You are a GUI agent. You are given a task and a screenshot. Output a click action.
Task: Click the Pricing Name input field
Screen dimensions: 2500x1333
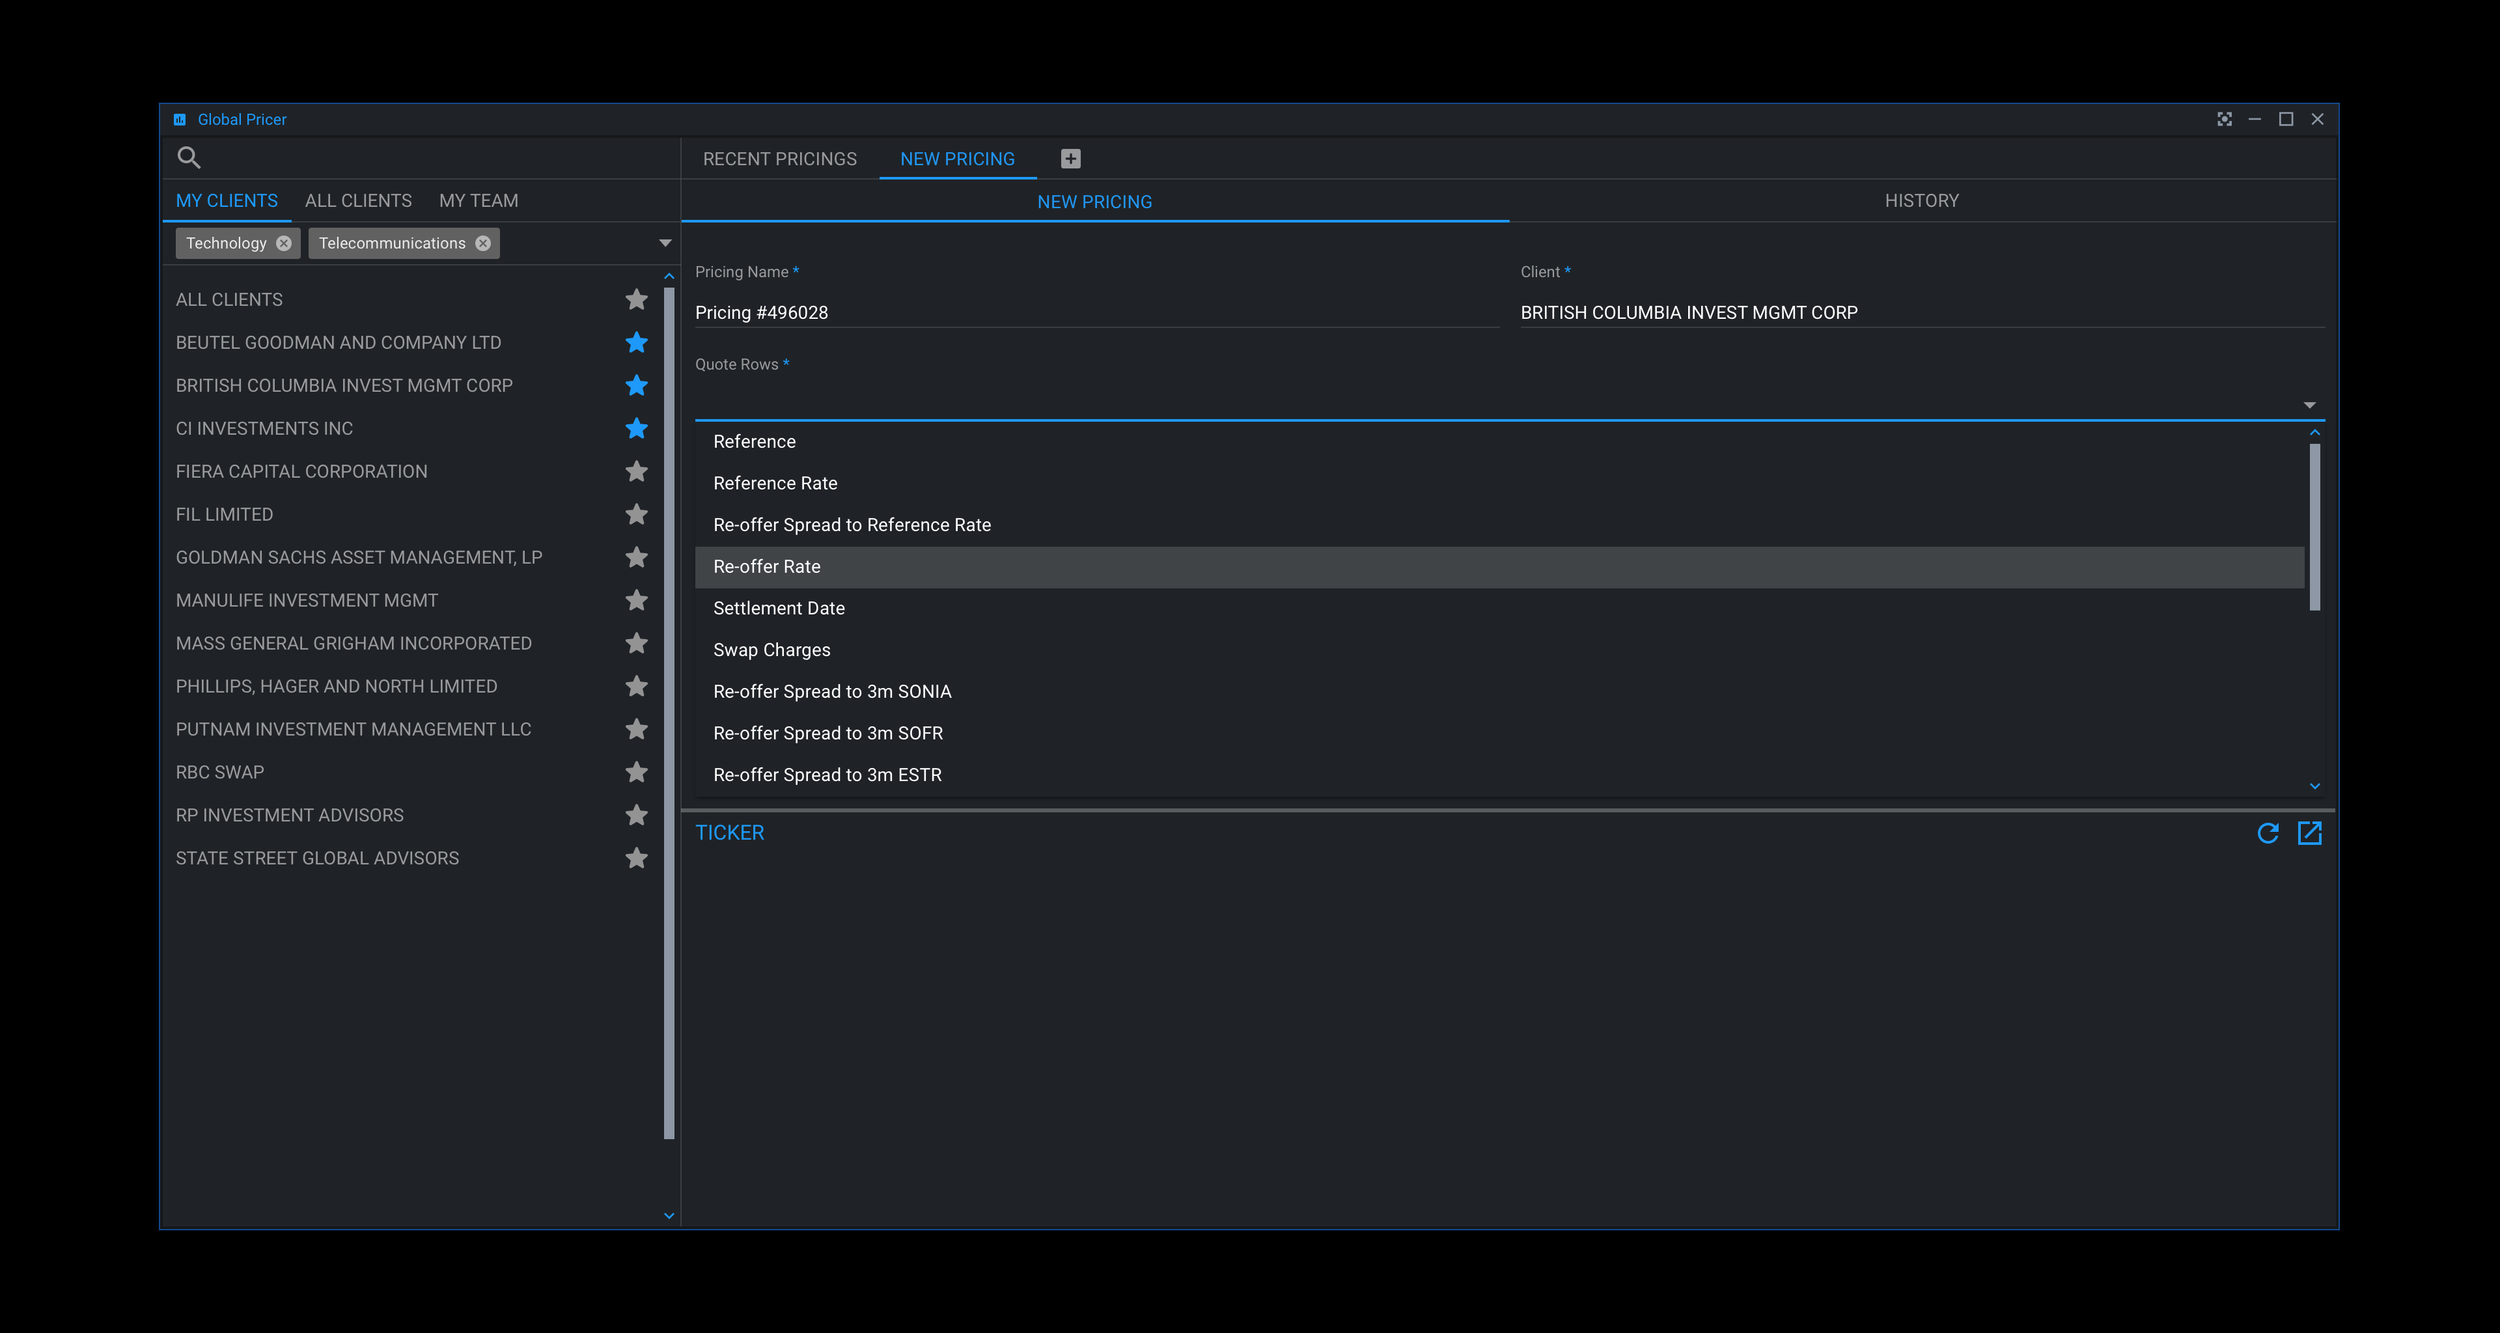point(1095,313)
